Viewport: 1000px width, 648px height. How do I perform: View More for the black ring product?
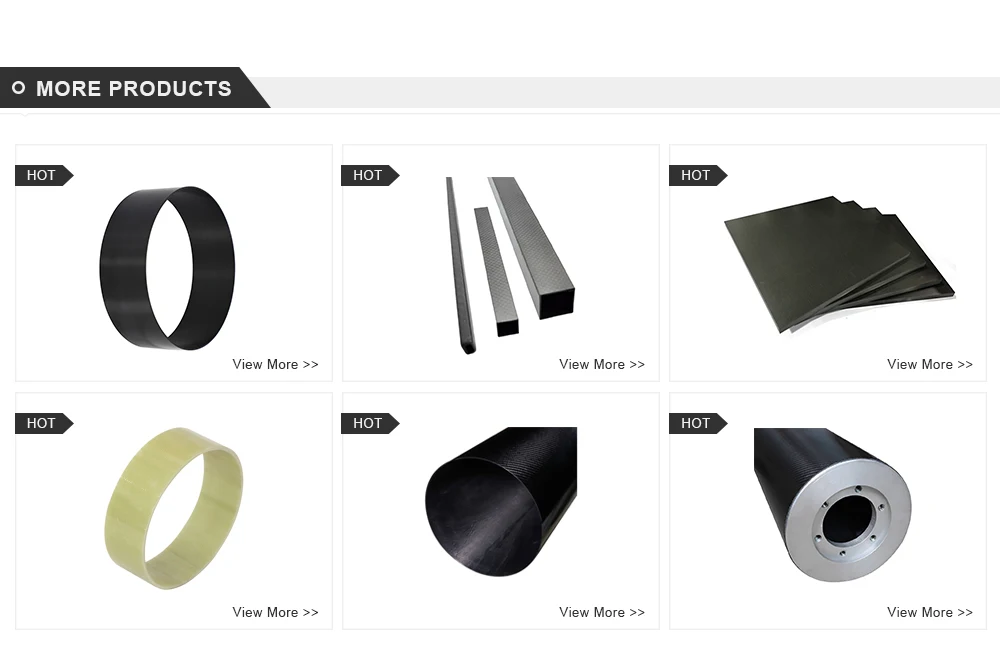click(276, 364)
